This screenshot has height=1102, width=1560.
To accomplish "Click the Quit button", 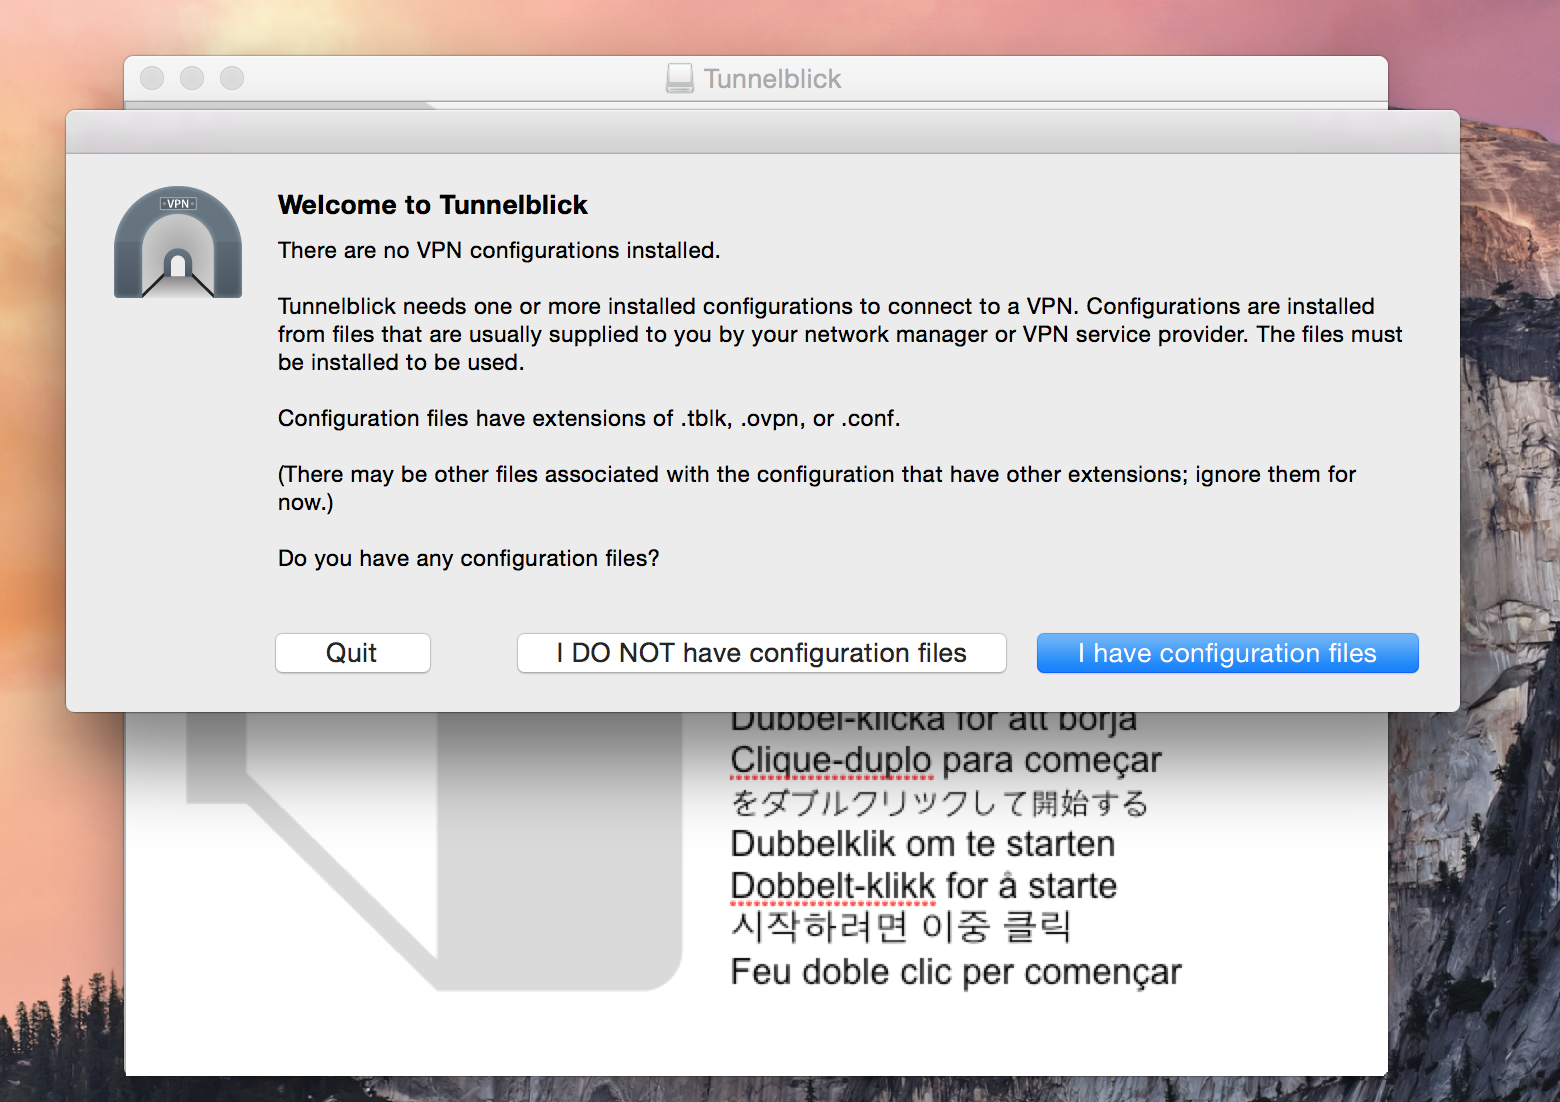I will (352, 653).
